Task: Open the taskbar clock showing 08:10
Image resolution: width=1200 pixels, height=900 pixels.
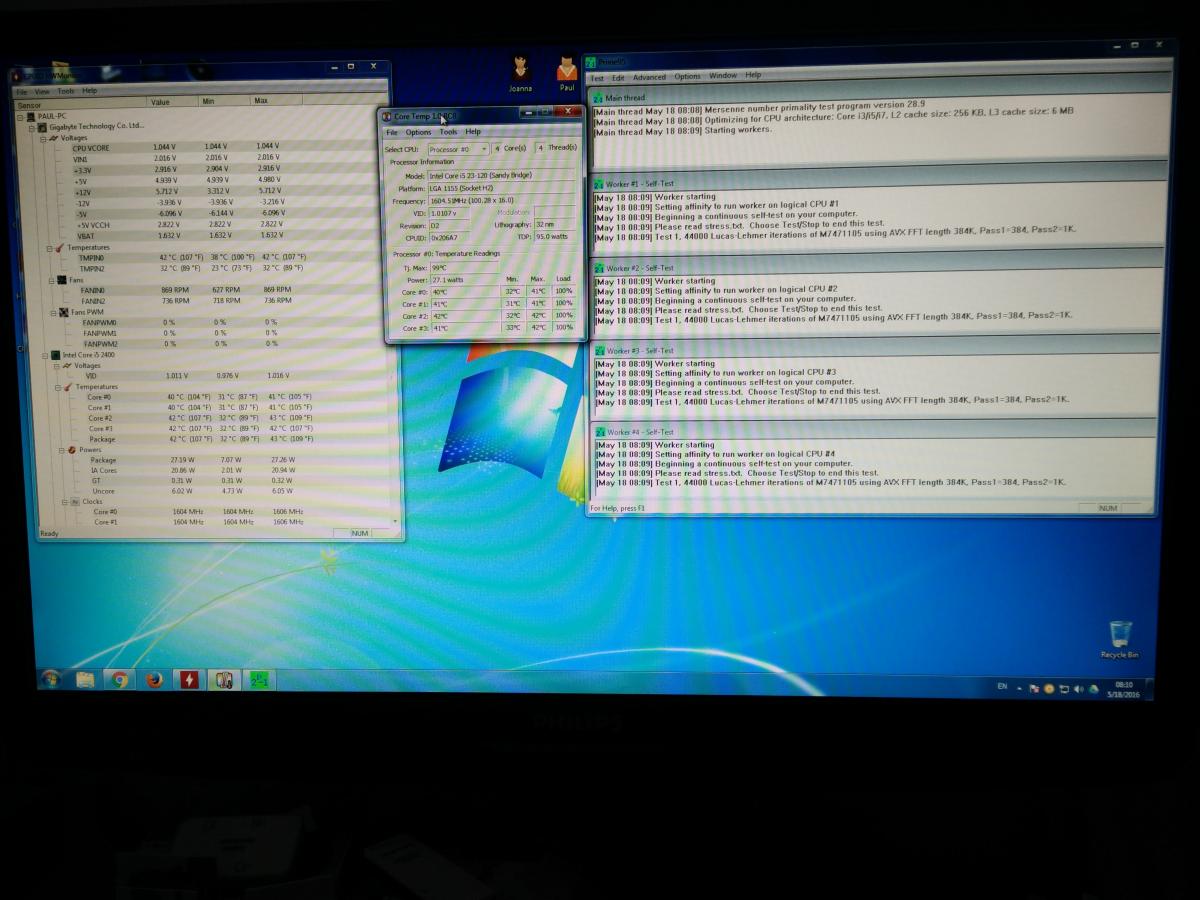Action: click(1124, 689)
